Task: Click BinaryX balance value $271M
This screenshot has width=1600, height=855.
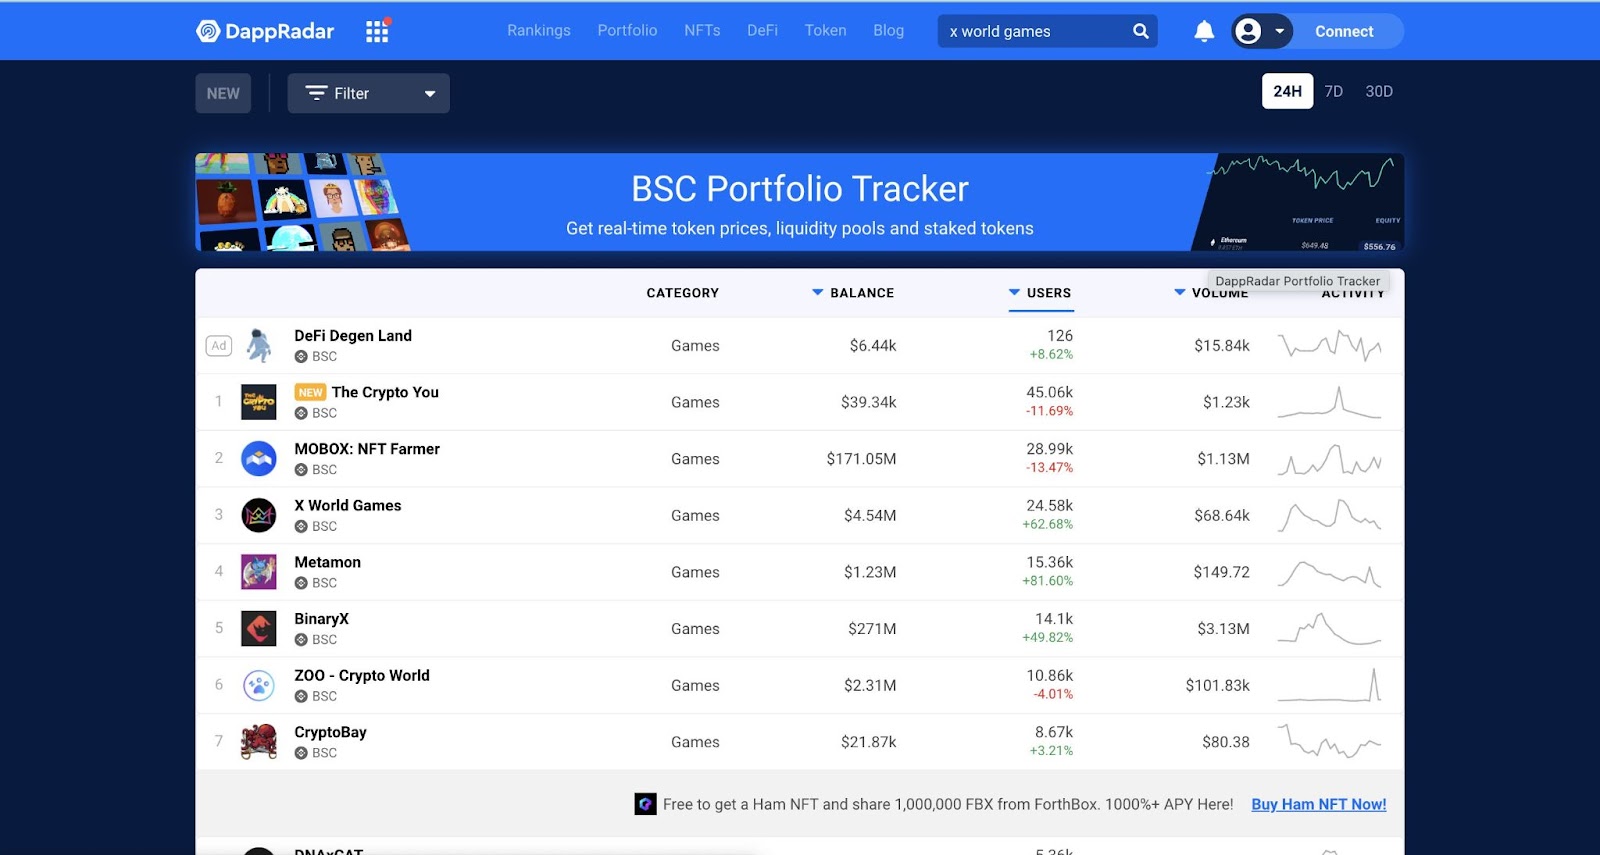Action: (872, 629)
